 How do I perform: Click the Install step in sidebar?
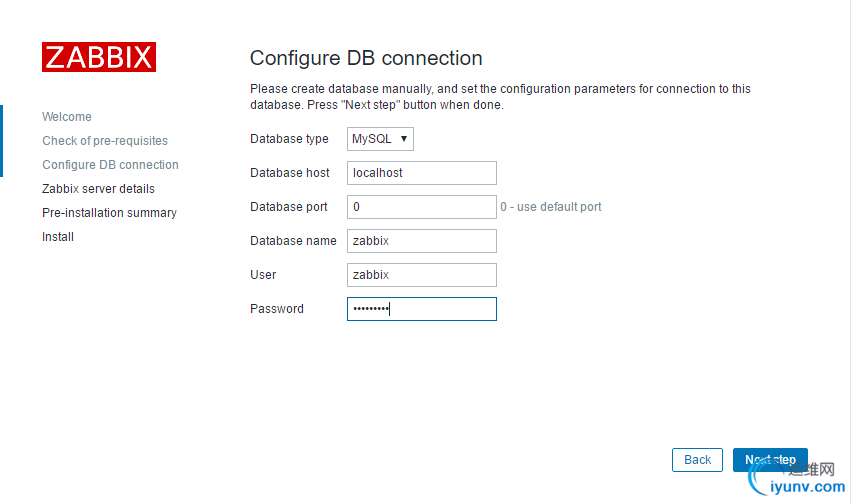58,237
